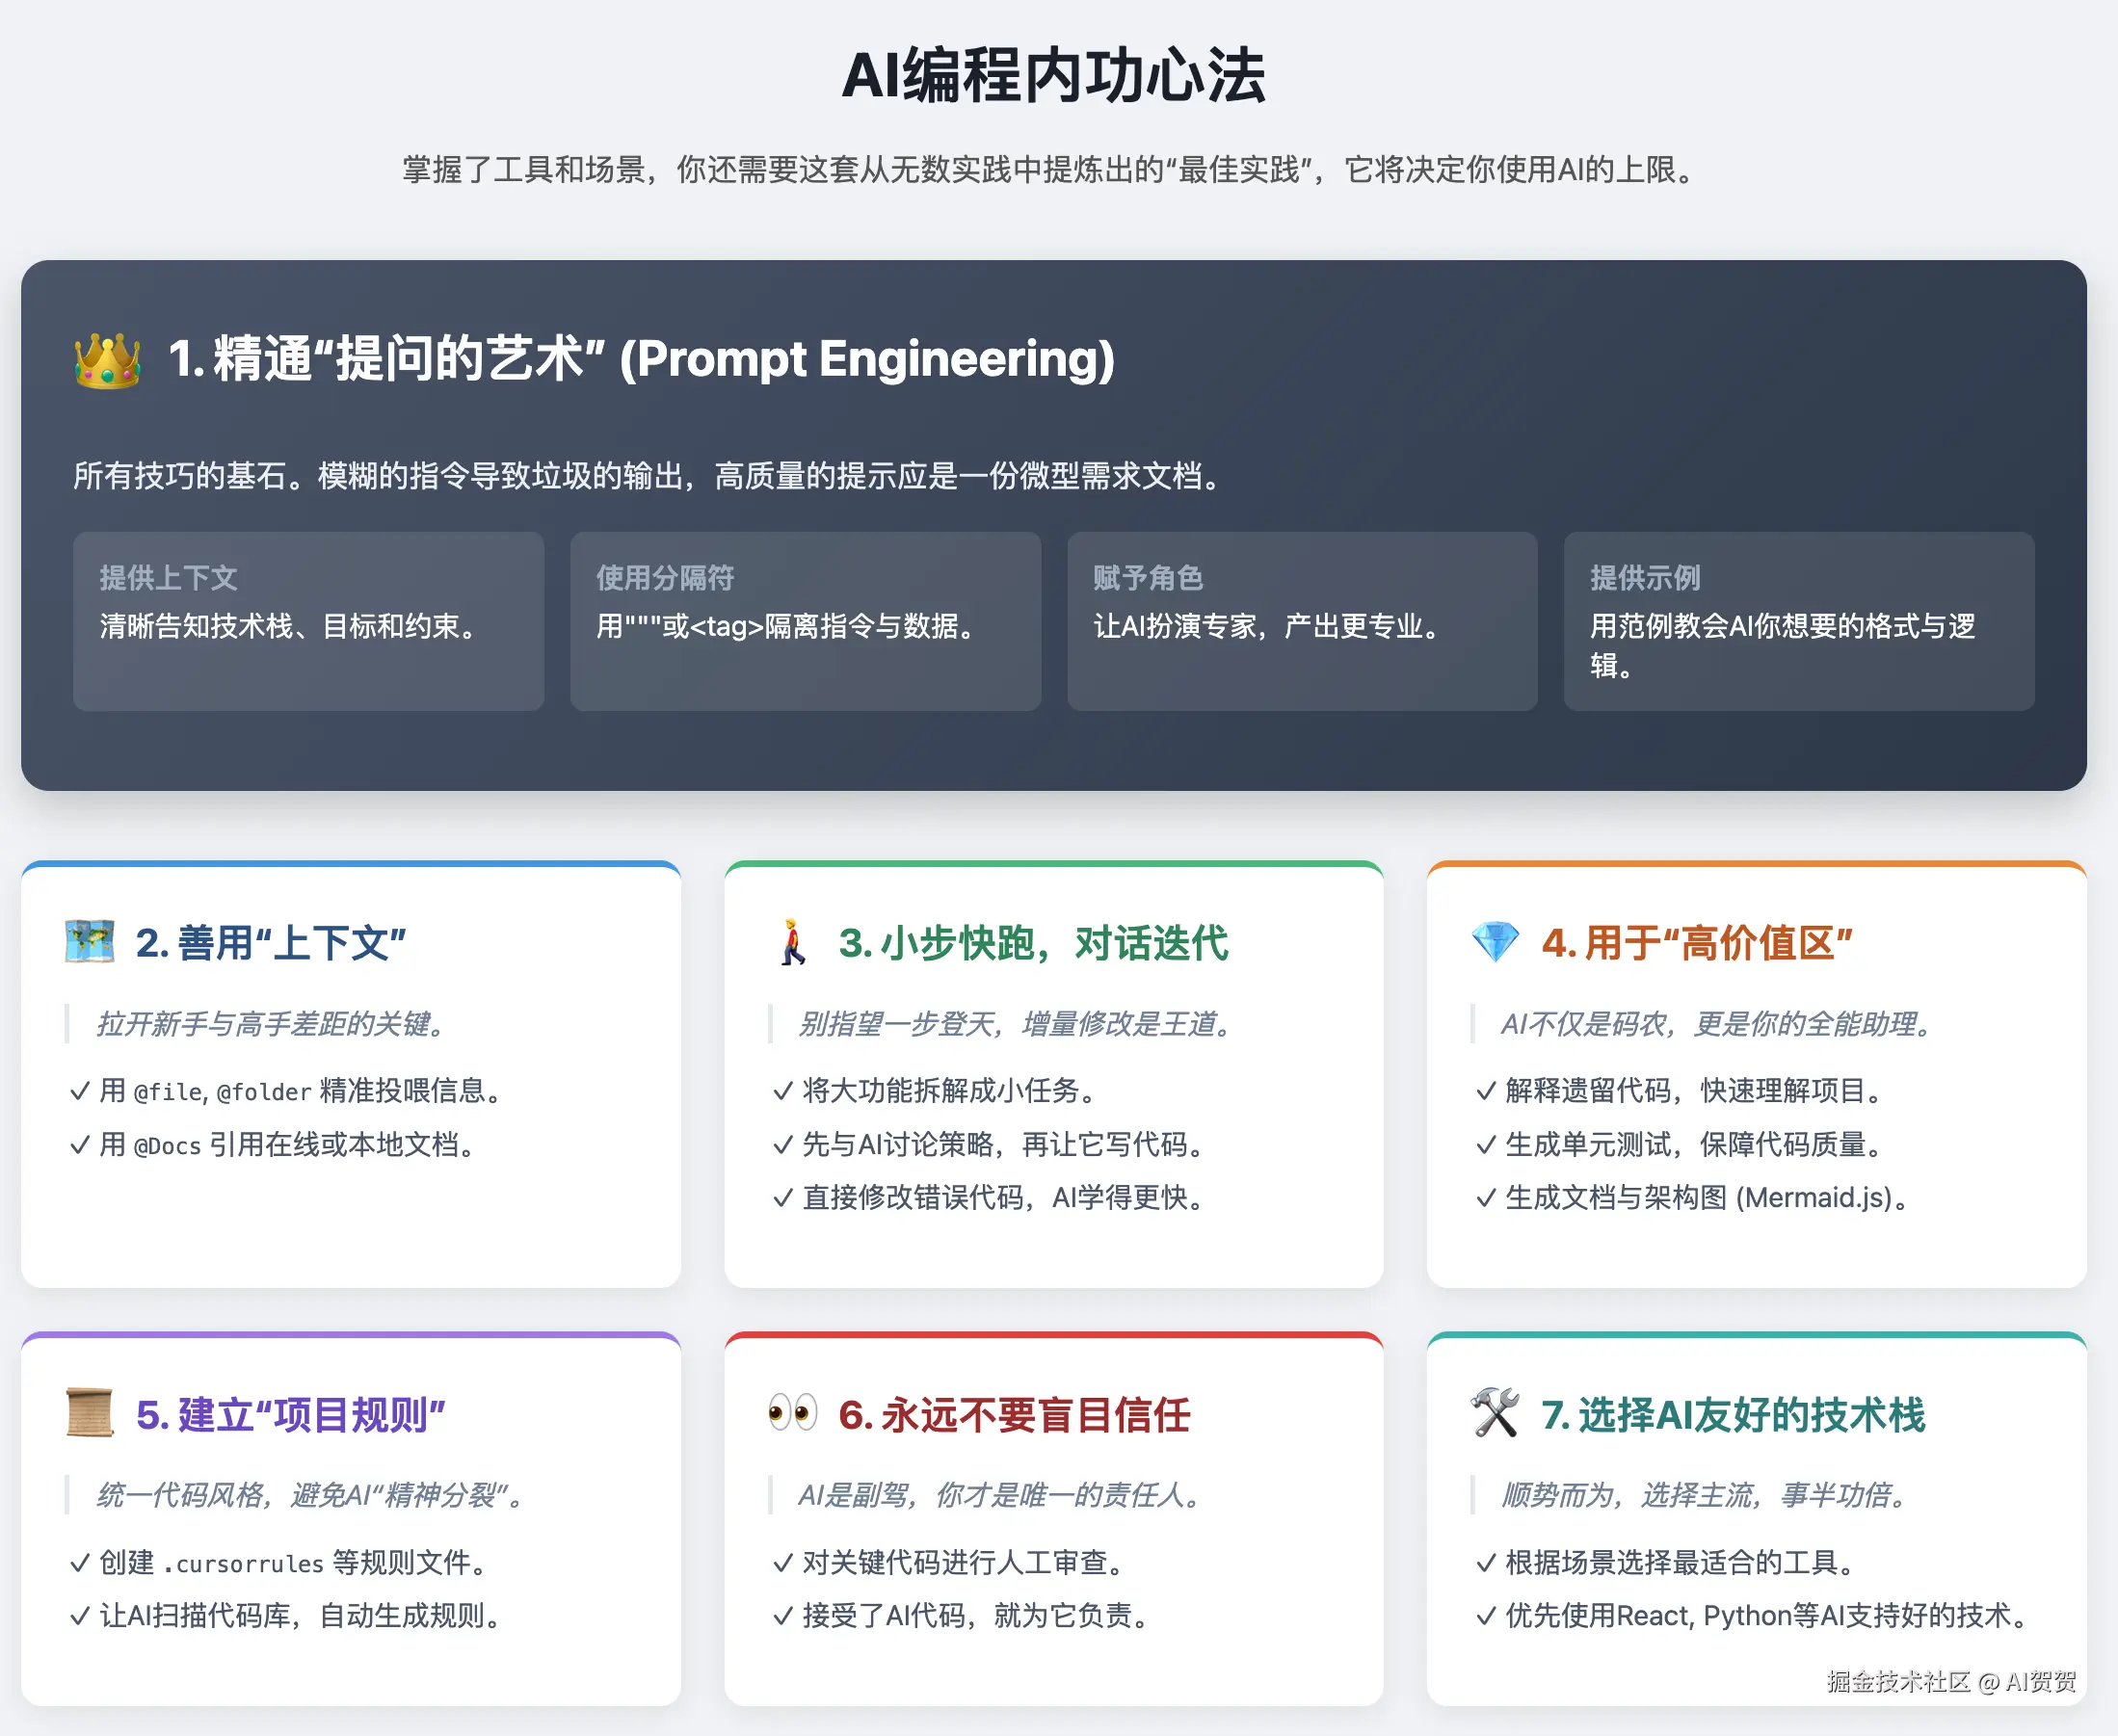Click the walking person emoji icon
Image resolution: width=2118 pixels, height=1736 pixels.
[x=792, y=942]
